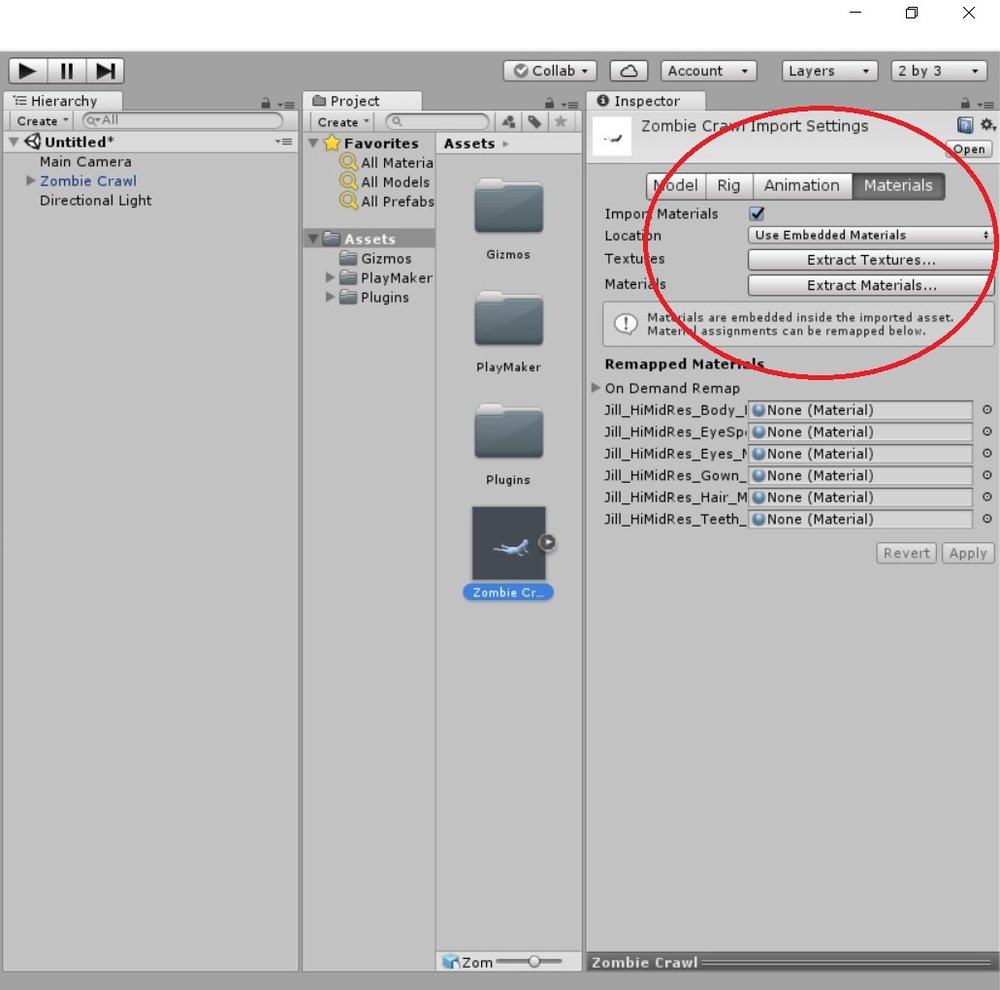Uncheck the Import Materials checkbox
Viewport: 1000px width, 990px height.
coord(757,214)
